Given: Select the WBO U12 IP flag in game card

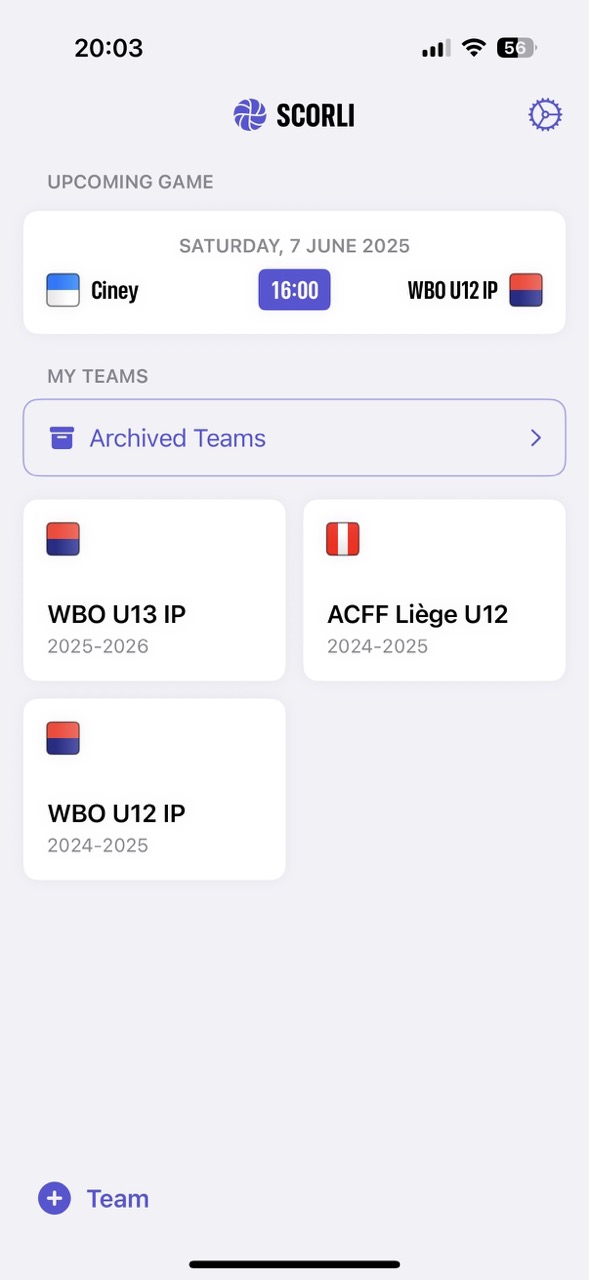Looking at the screenshot, I should 525,289.
